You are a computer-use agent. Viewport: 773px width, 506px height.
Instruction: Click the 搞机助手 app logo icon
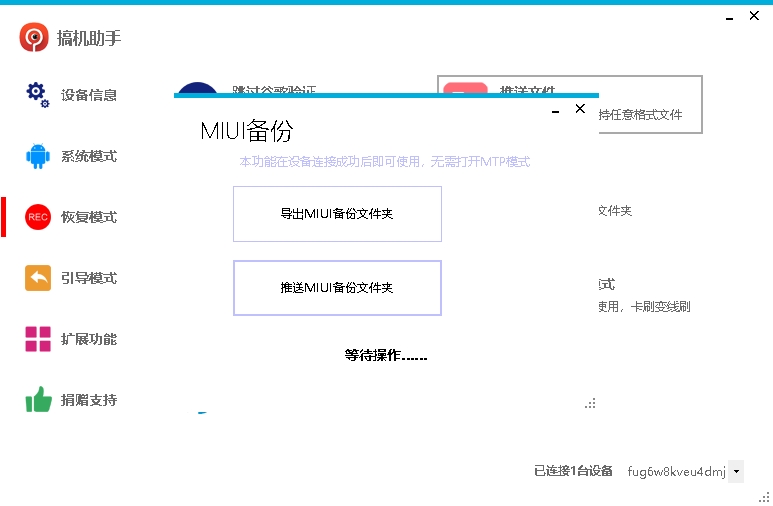tap(34, 37)
